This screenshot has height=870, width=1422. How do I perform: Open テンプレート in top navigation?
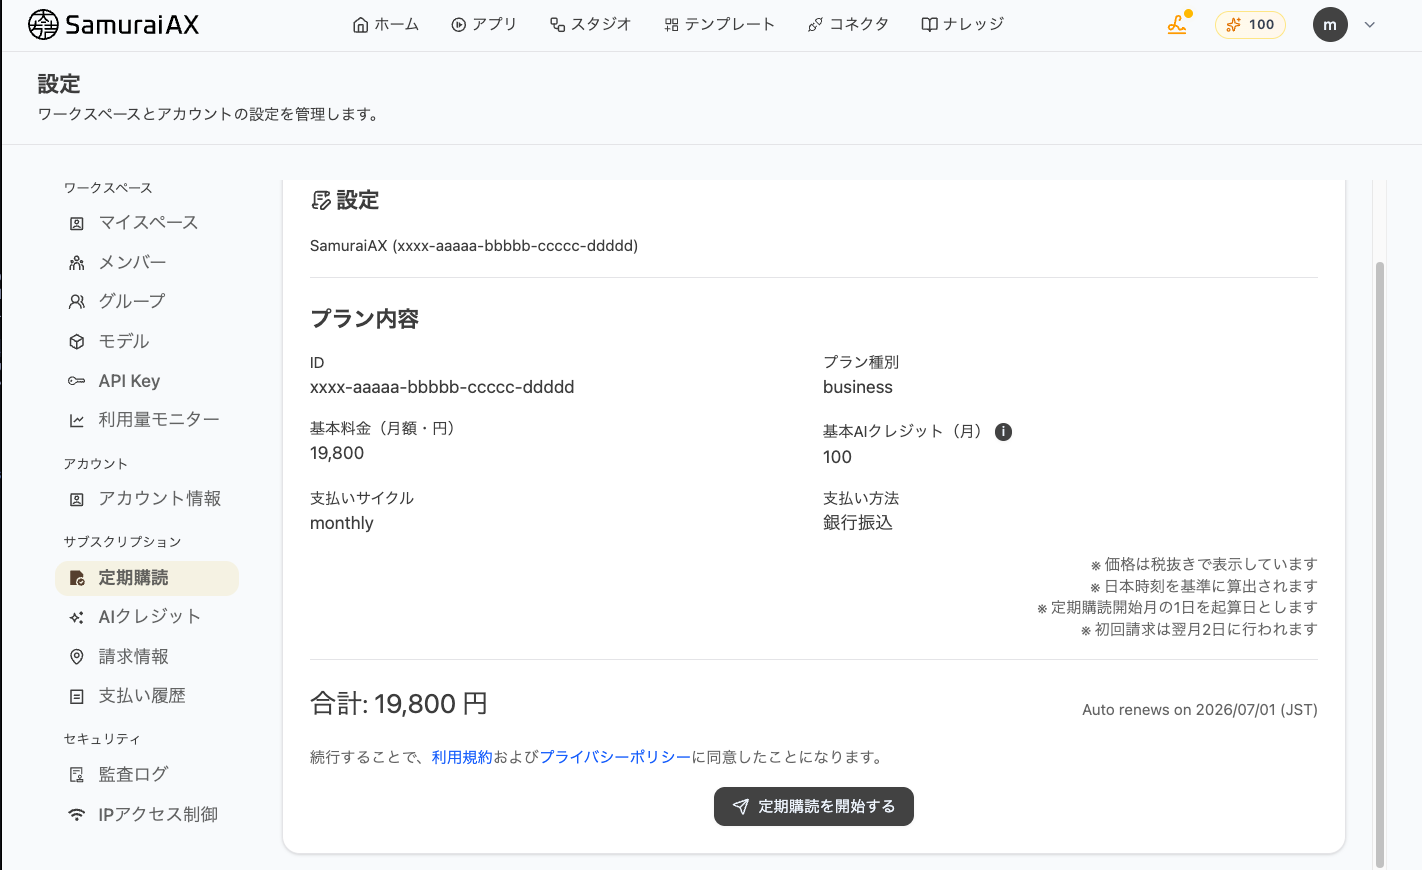click(719, 24)
